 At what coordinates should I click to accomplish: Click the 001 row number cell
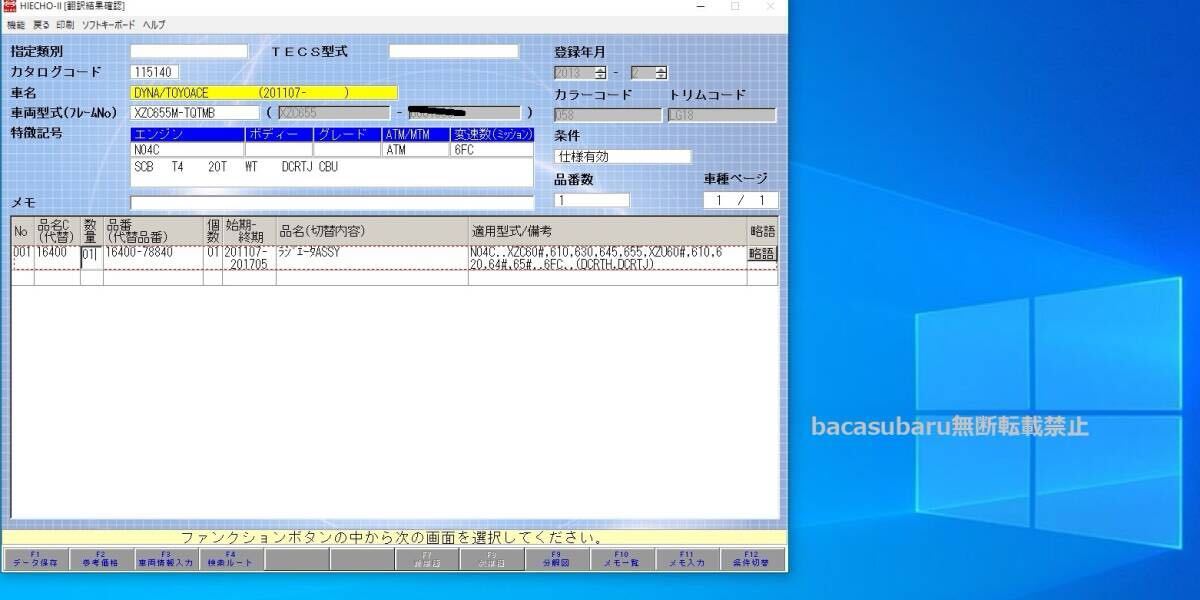pos(22,258)
